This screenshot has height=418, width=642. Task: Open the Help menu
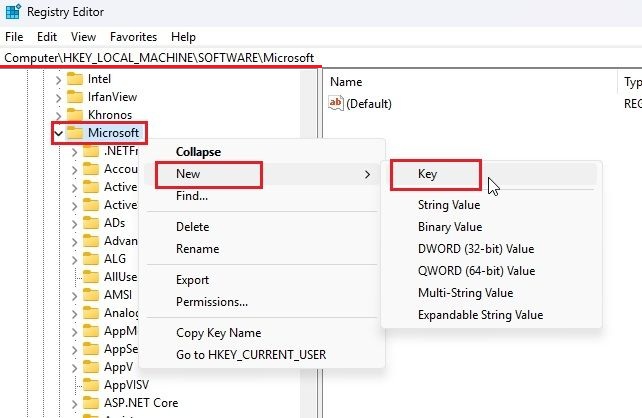(183, 37)
